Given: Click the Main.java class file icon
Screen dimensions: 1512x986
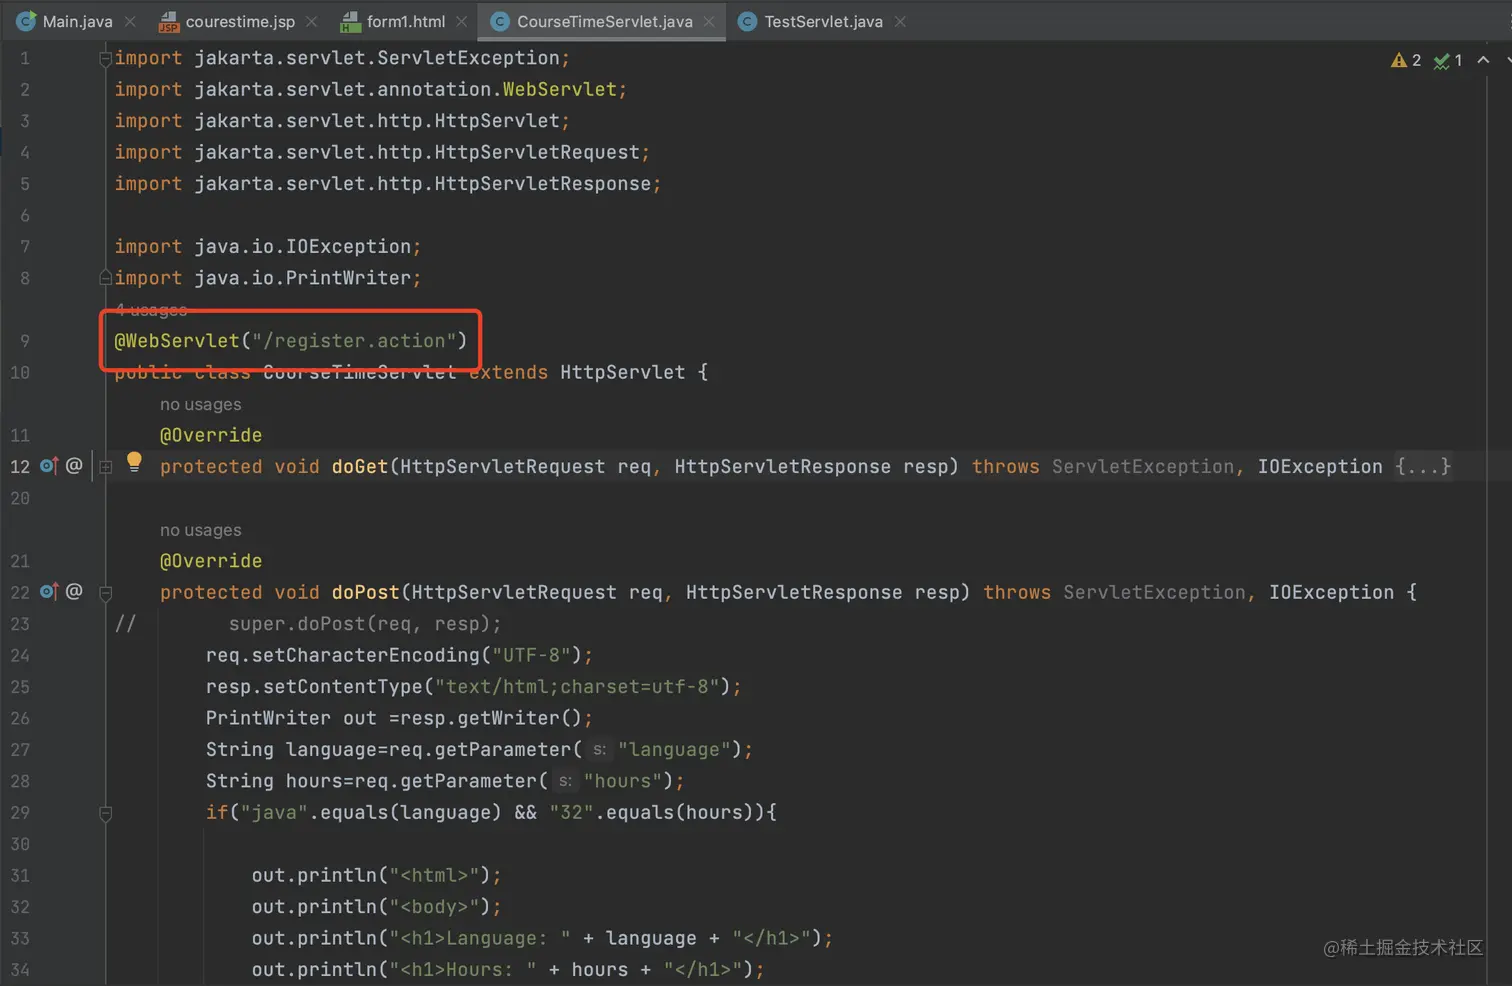Looking at the screenshot, I should (26, 21).
